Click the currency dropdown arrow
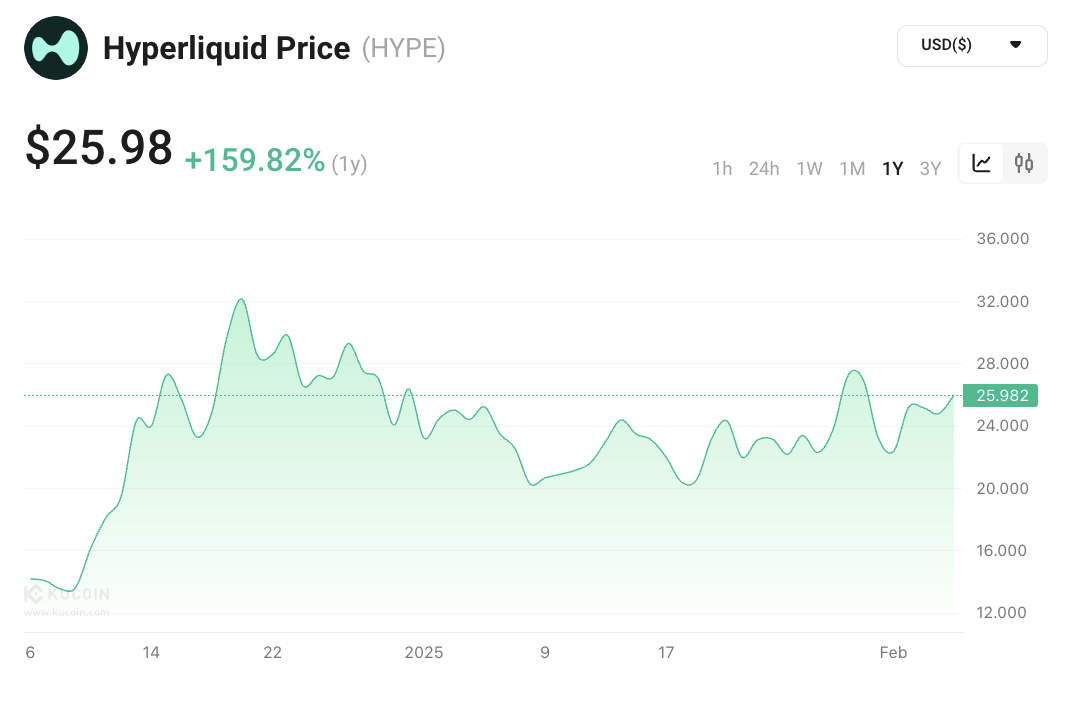Image resolution: width=1072 pixels, height=708 pixels. (x=1016, y=45)
